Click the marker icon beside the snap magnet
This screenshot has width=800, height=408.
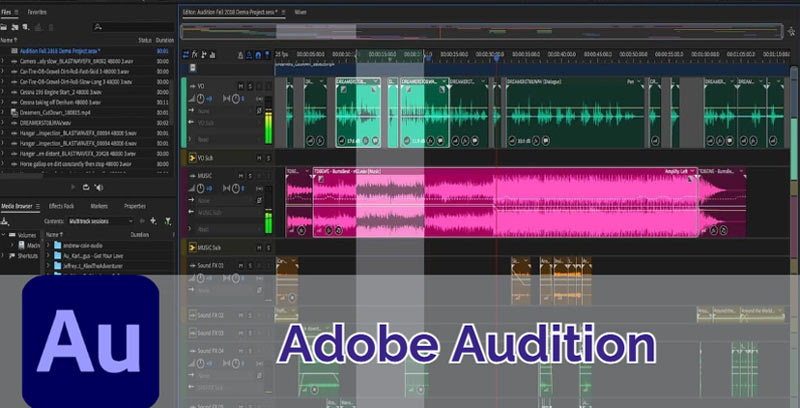coord(266,55)
